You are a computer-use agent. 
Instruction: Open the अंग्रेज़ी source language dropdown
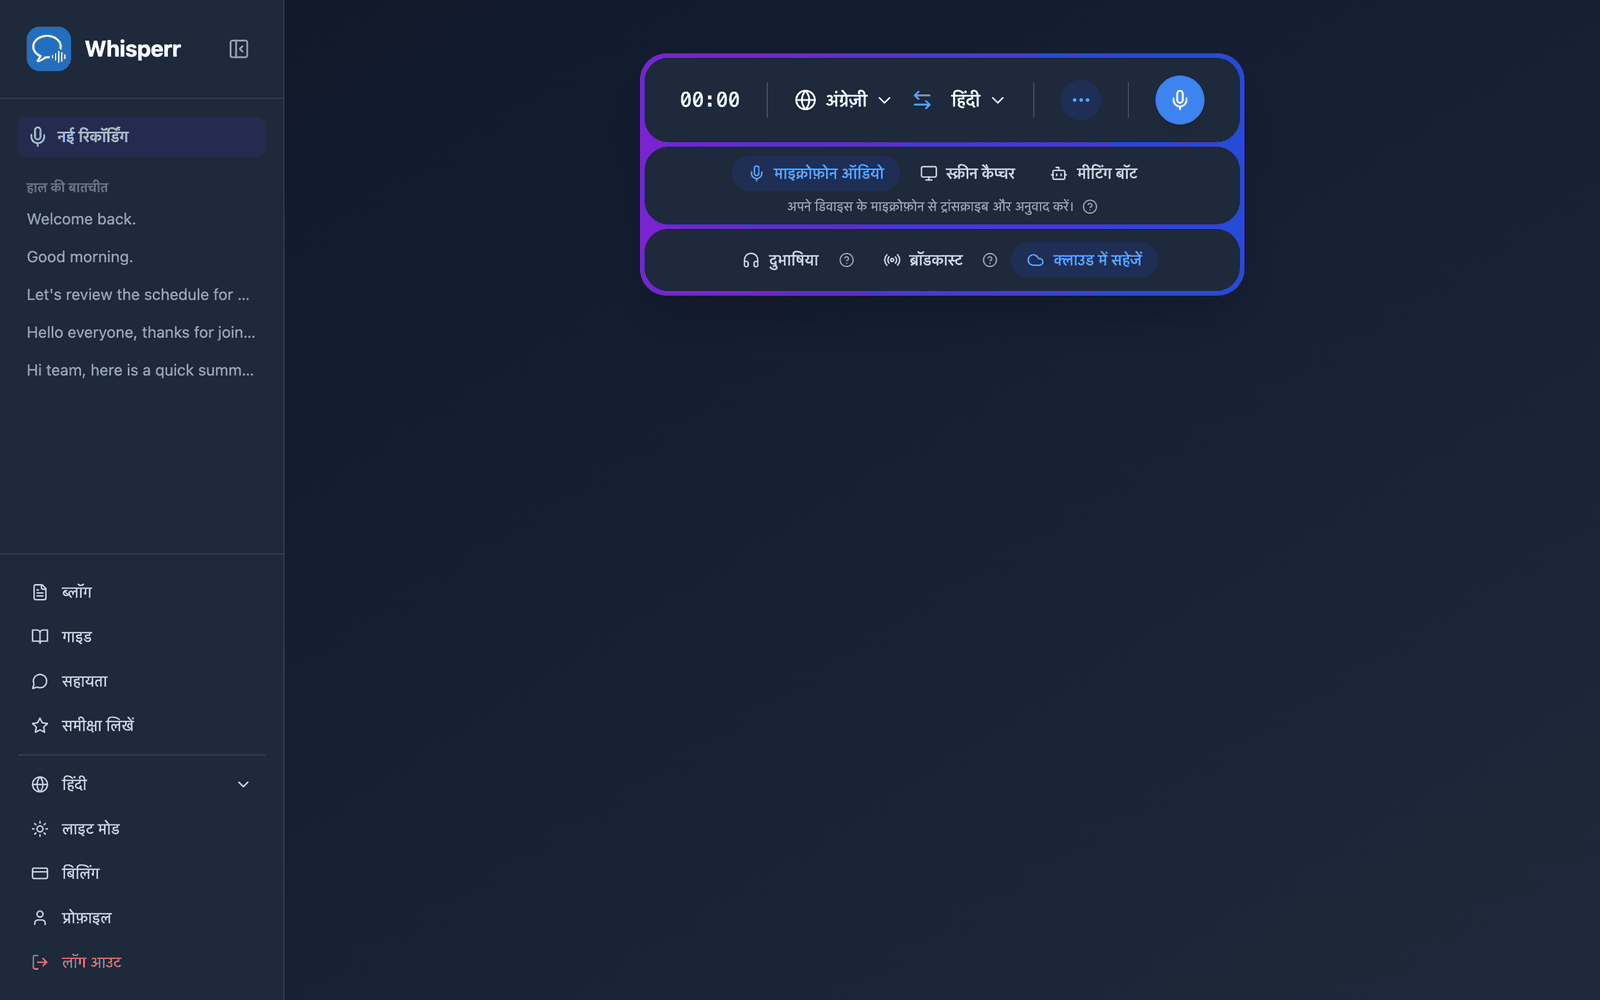(843, 100)
